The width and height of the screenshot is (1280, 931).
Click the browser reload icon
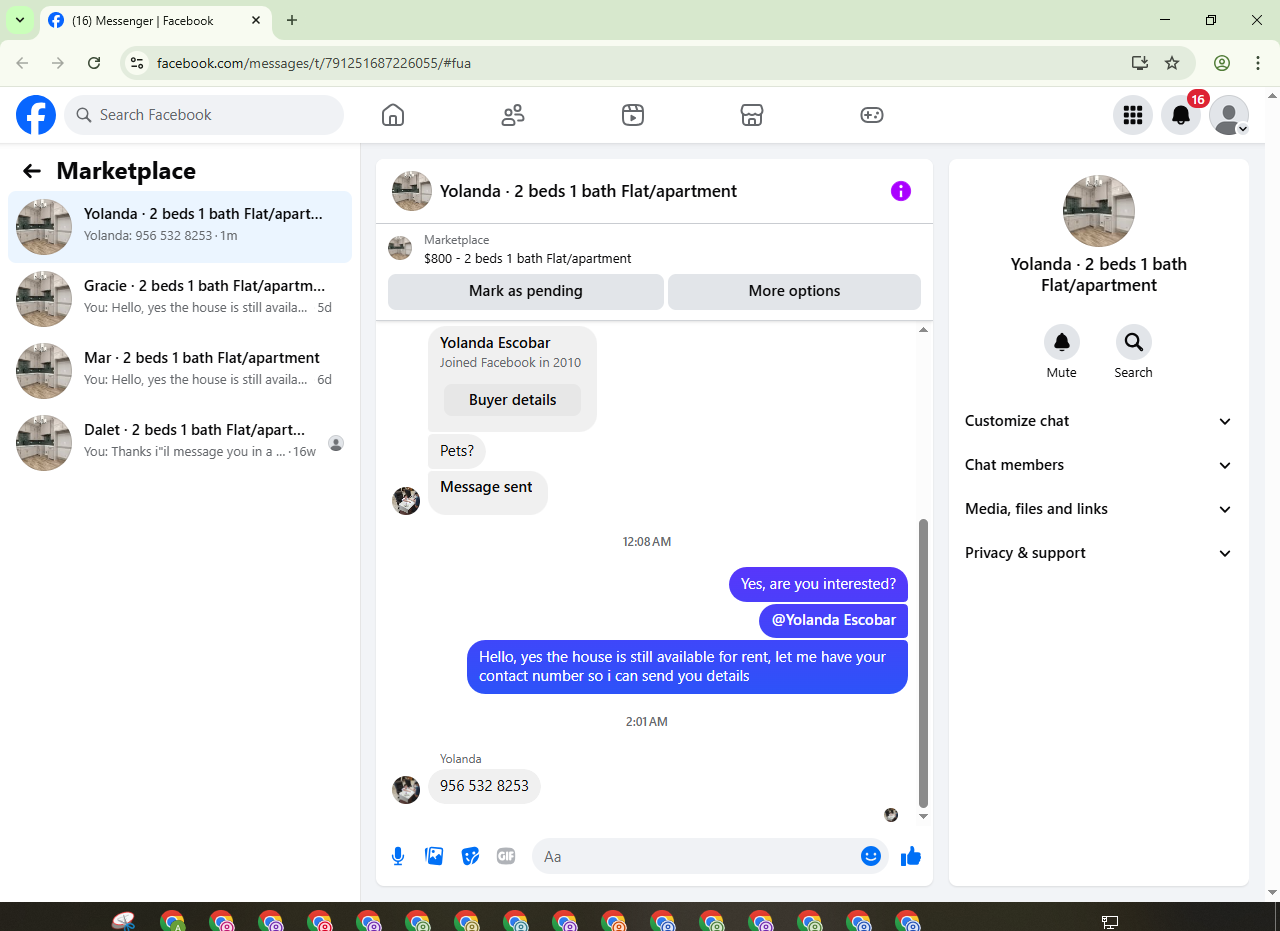[94, 63]
